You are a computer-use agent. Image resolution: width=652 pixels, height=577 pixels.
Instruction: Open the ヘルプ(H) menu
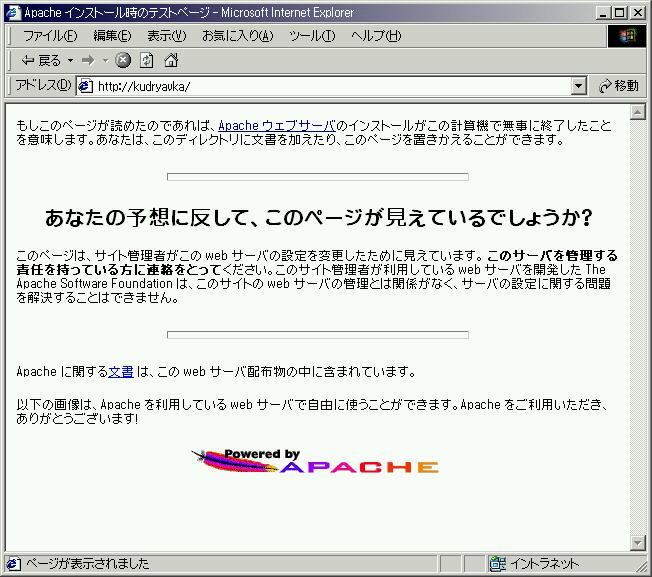pos(376,36)
